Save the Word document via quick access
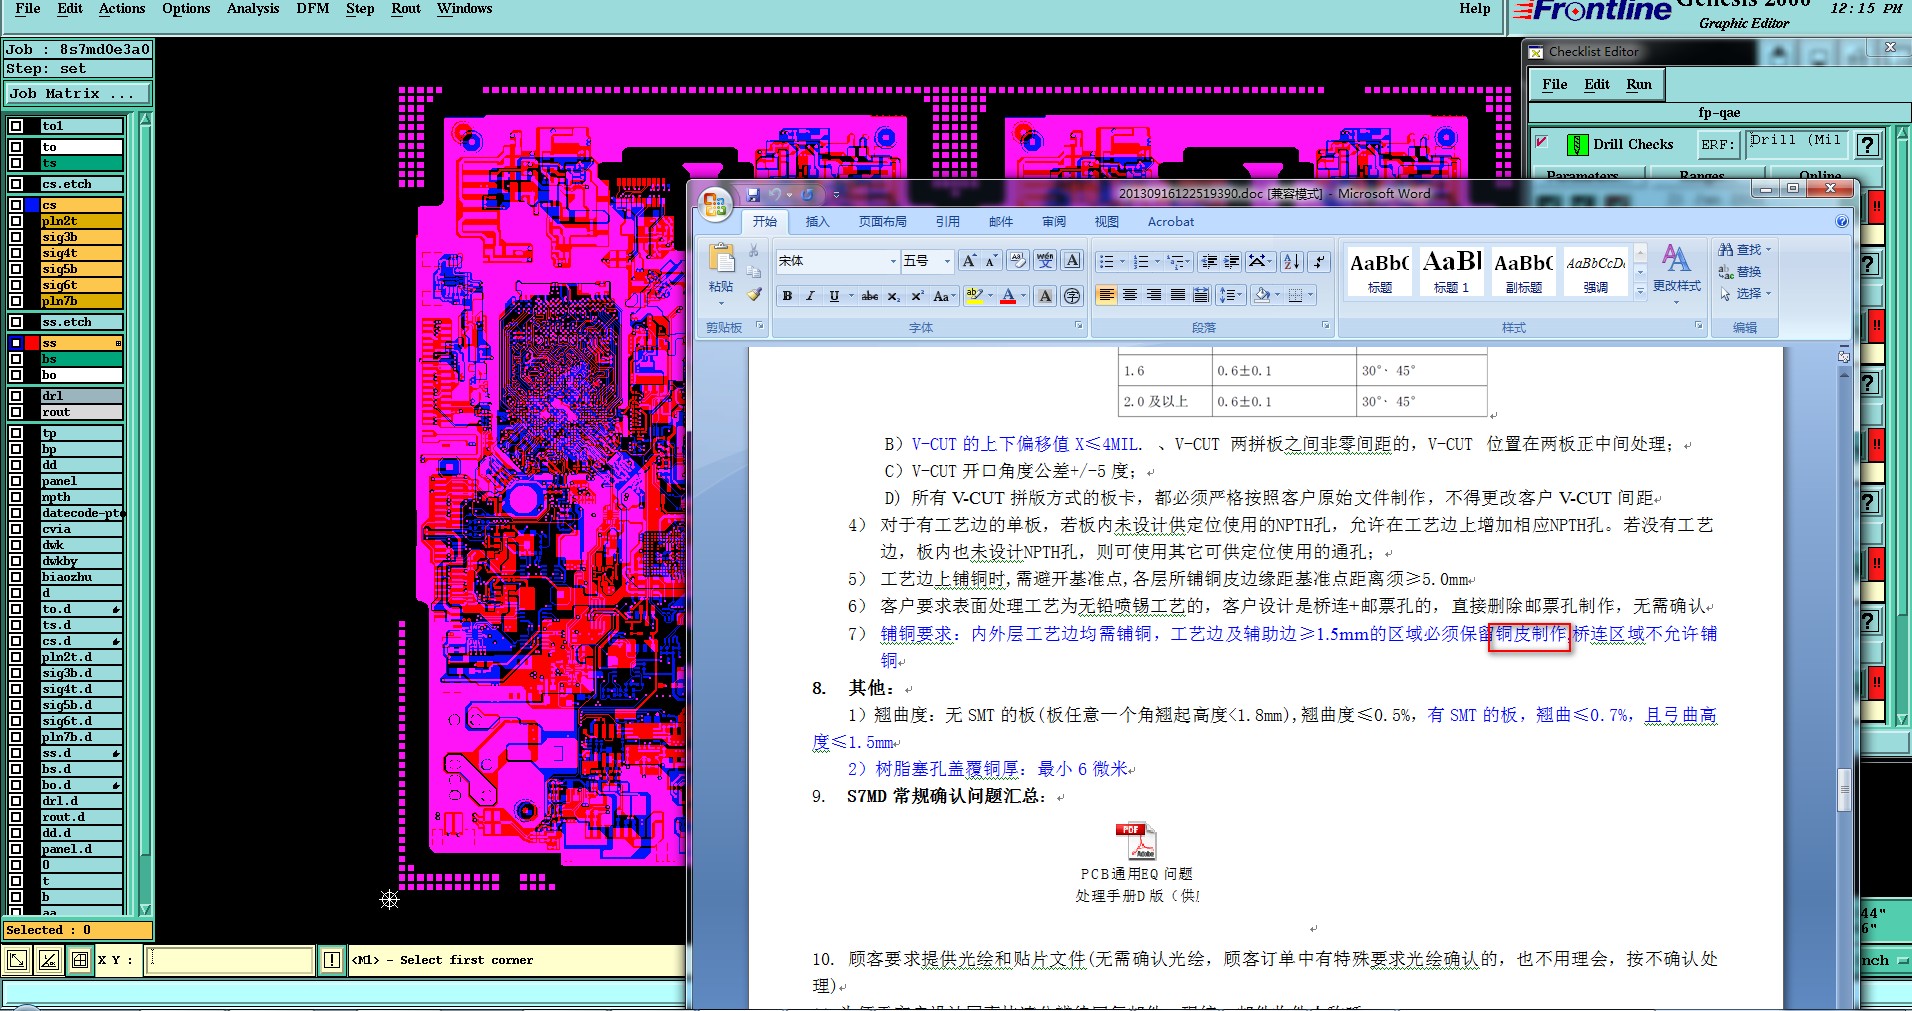 point(753,195)
